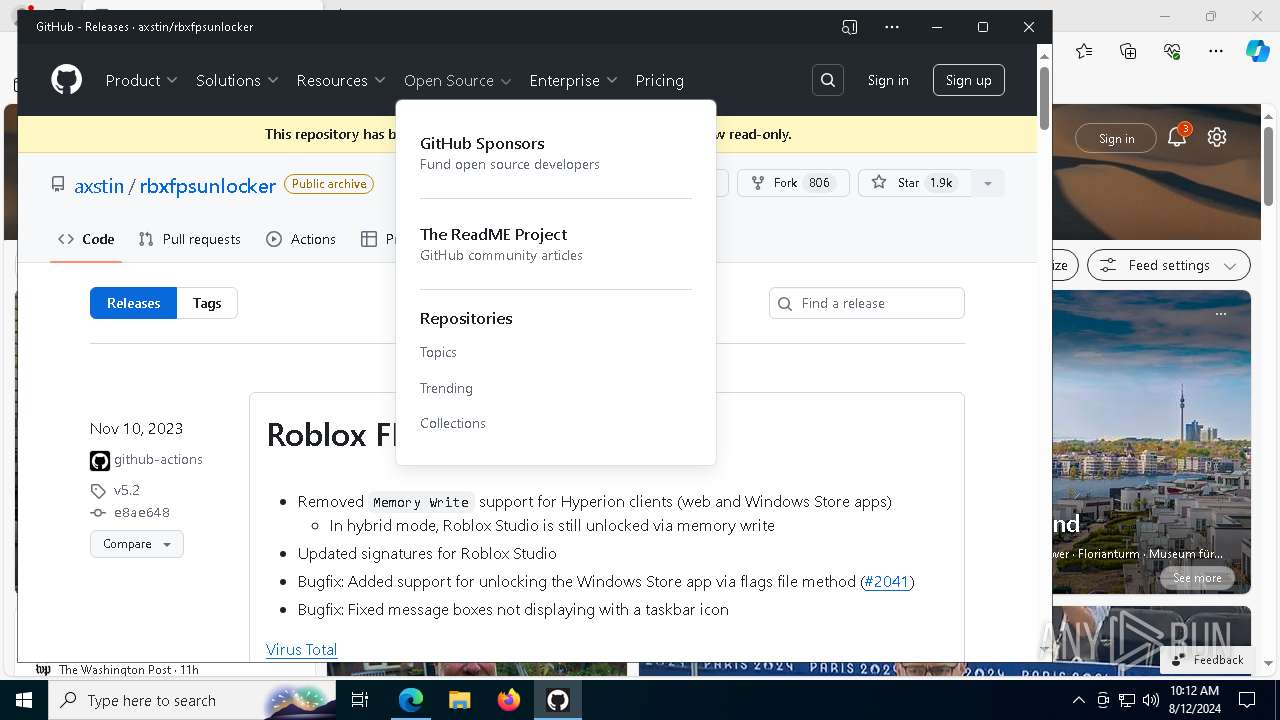1280x720 pixels.
Task: Open the Copilot icon in Edge
Action: 1258,51
